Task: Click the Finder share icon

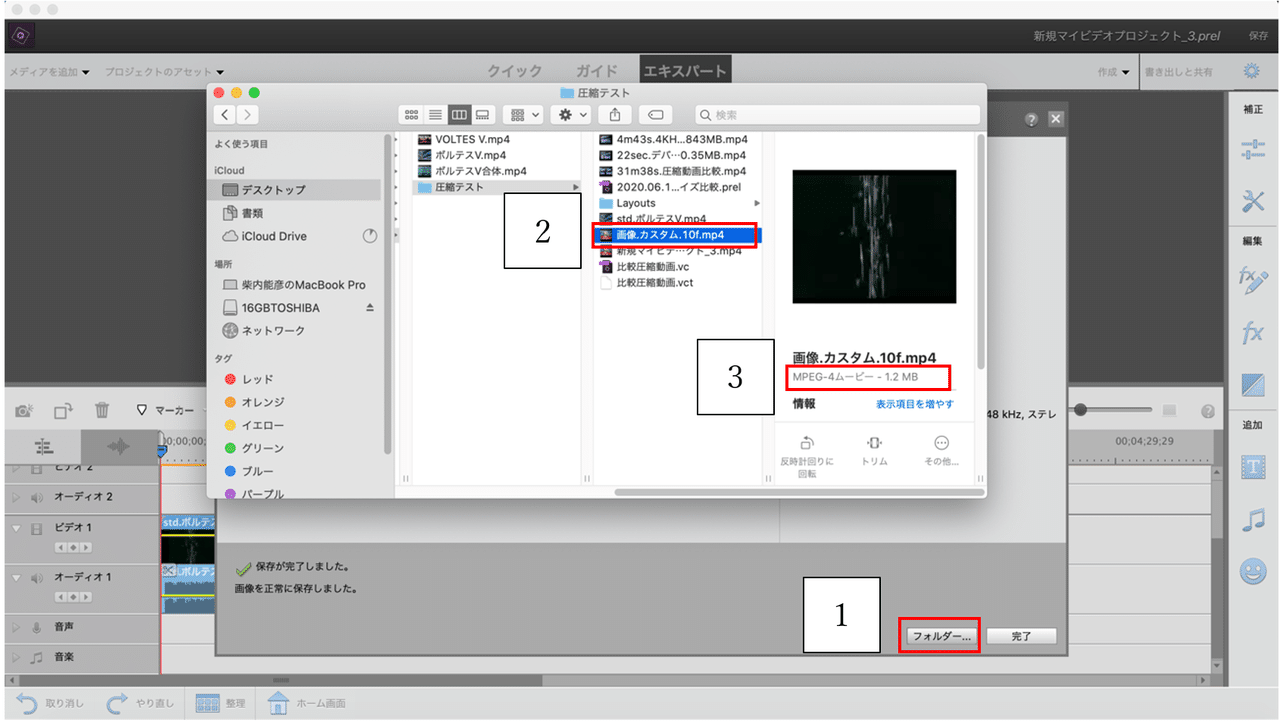Action: [x=615, y=115]
